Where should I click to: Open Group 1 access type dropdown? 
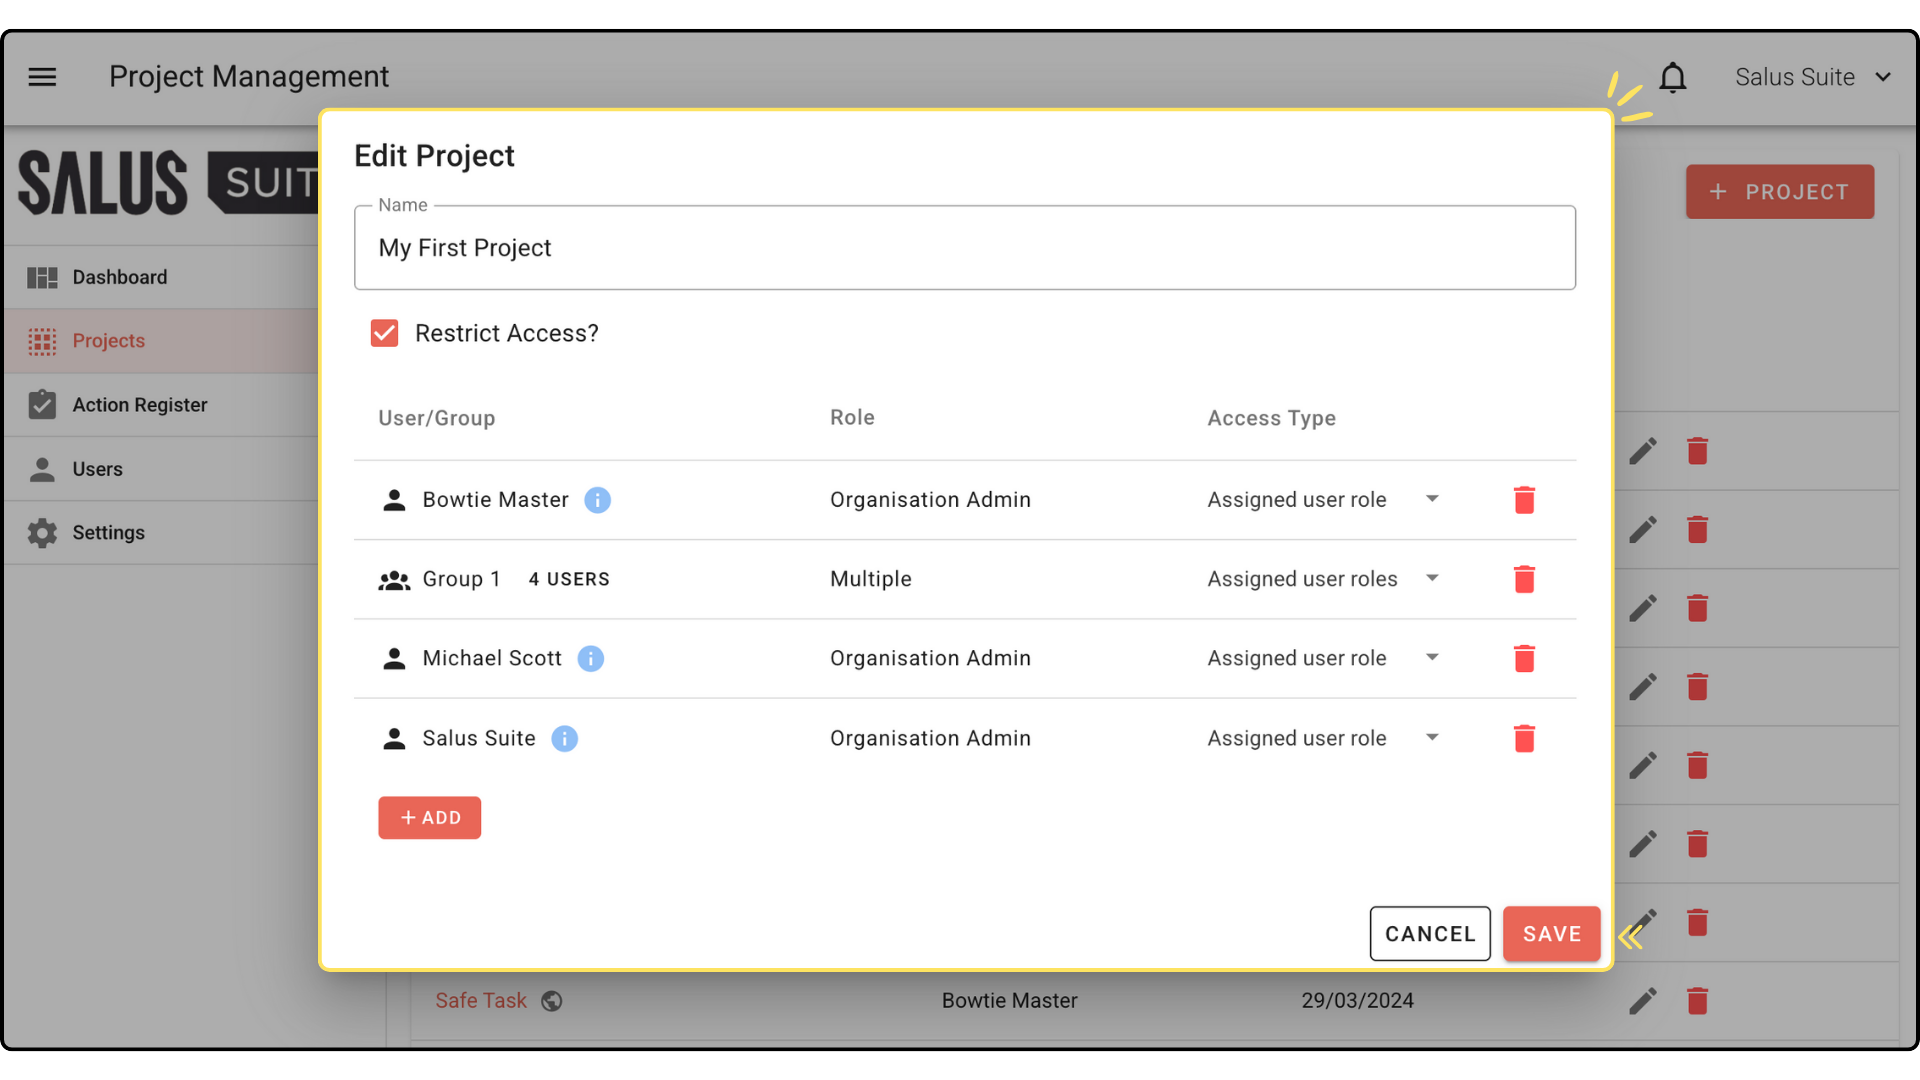click(x=1431, y=578)
